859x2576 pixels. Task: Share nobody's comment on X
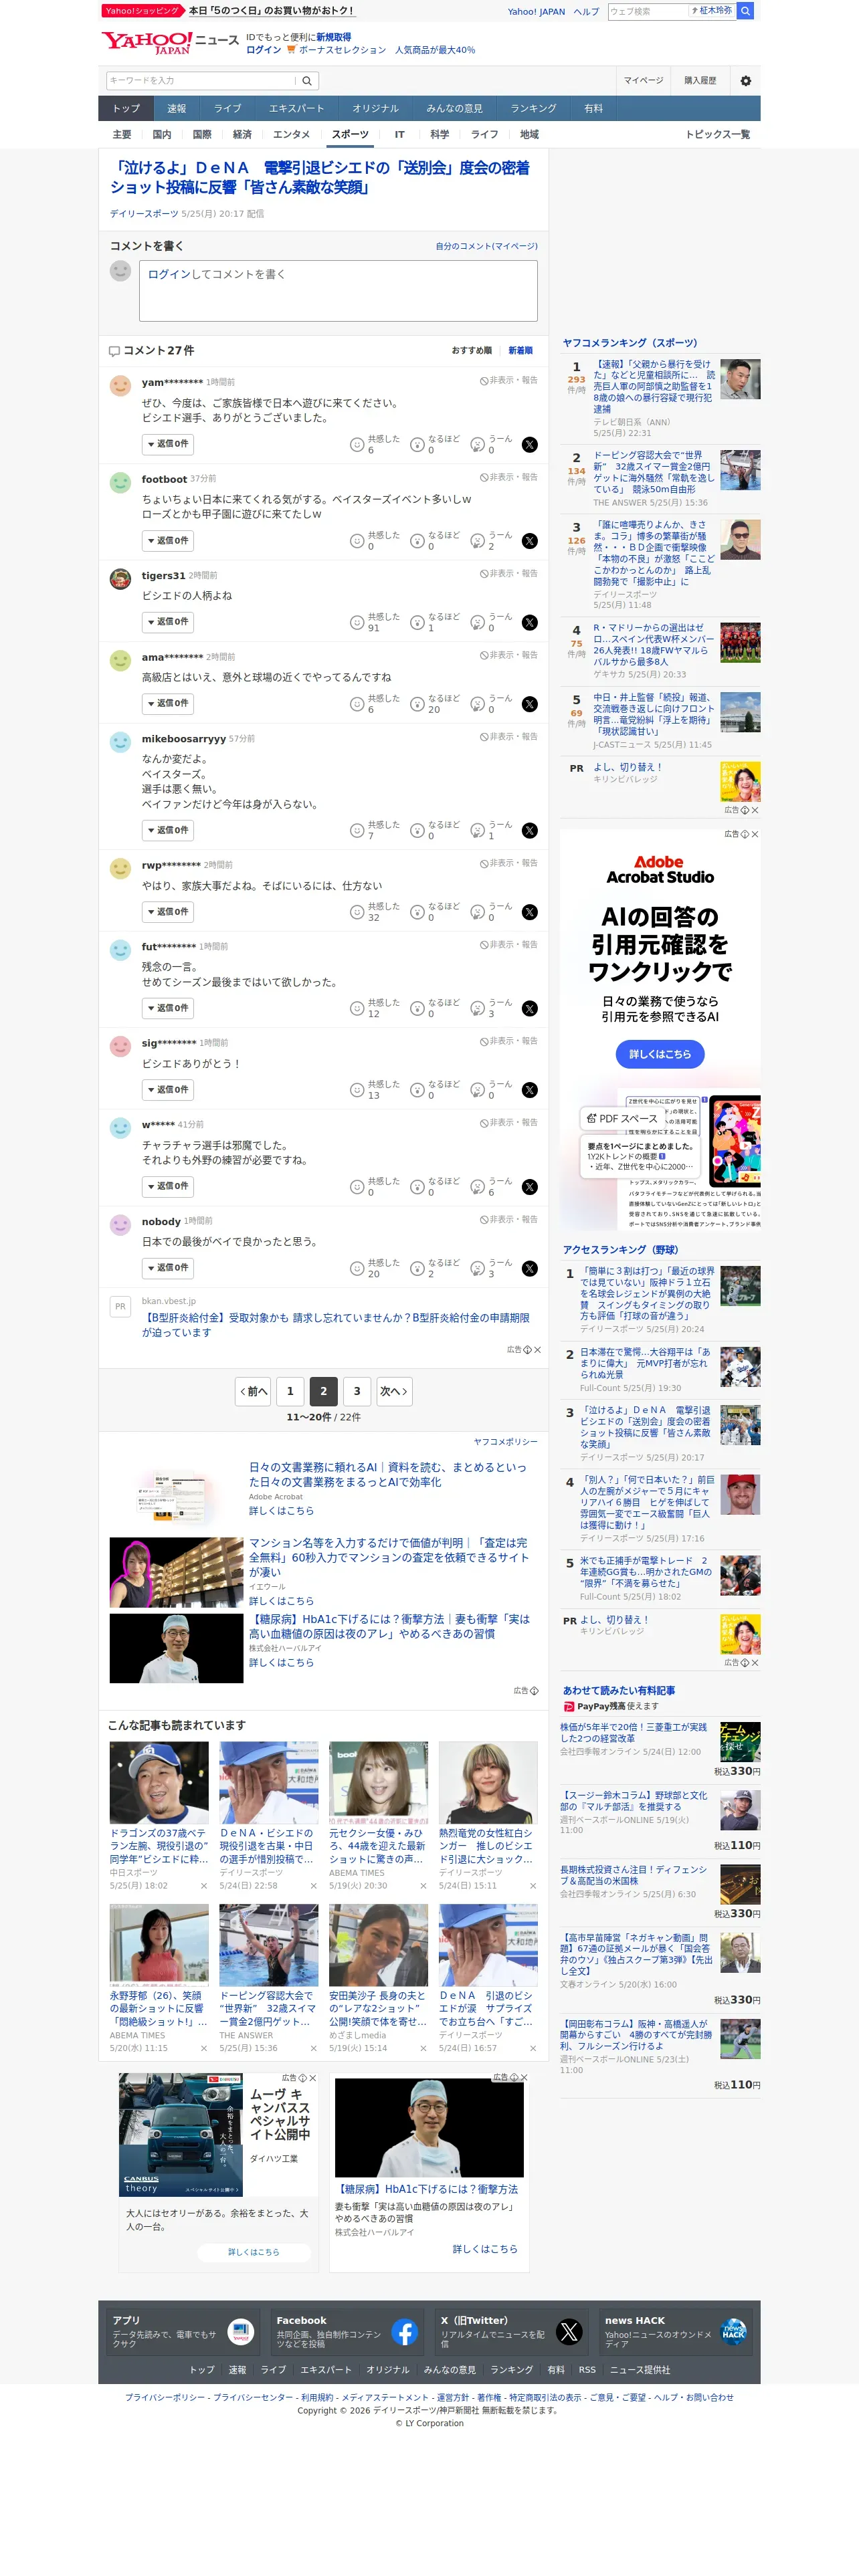coord(530,1269)
